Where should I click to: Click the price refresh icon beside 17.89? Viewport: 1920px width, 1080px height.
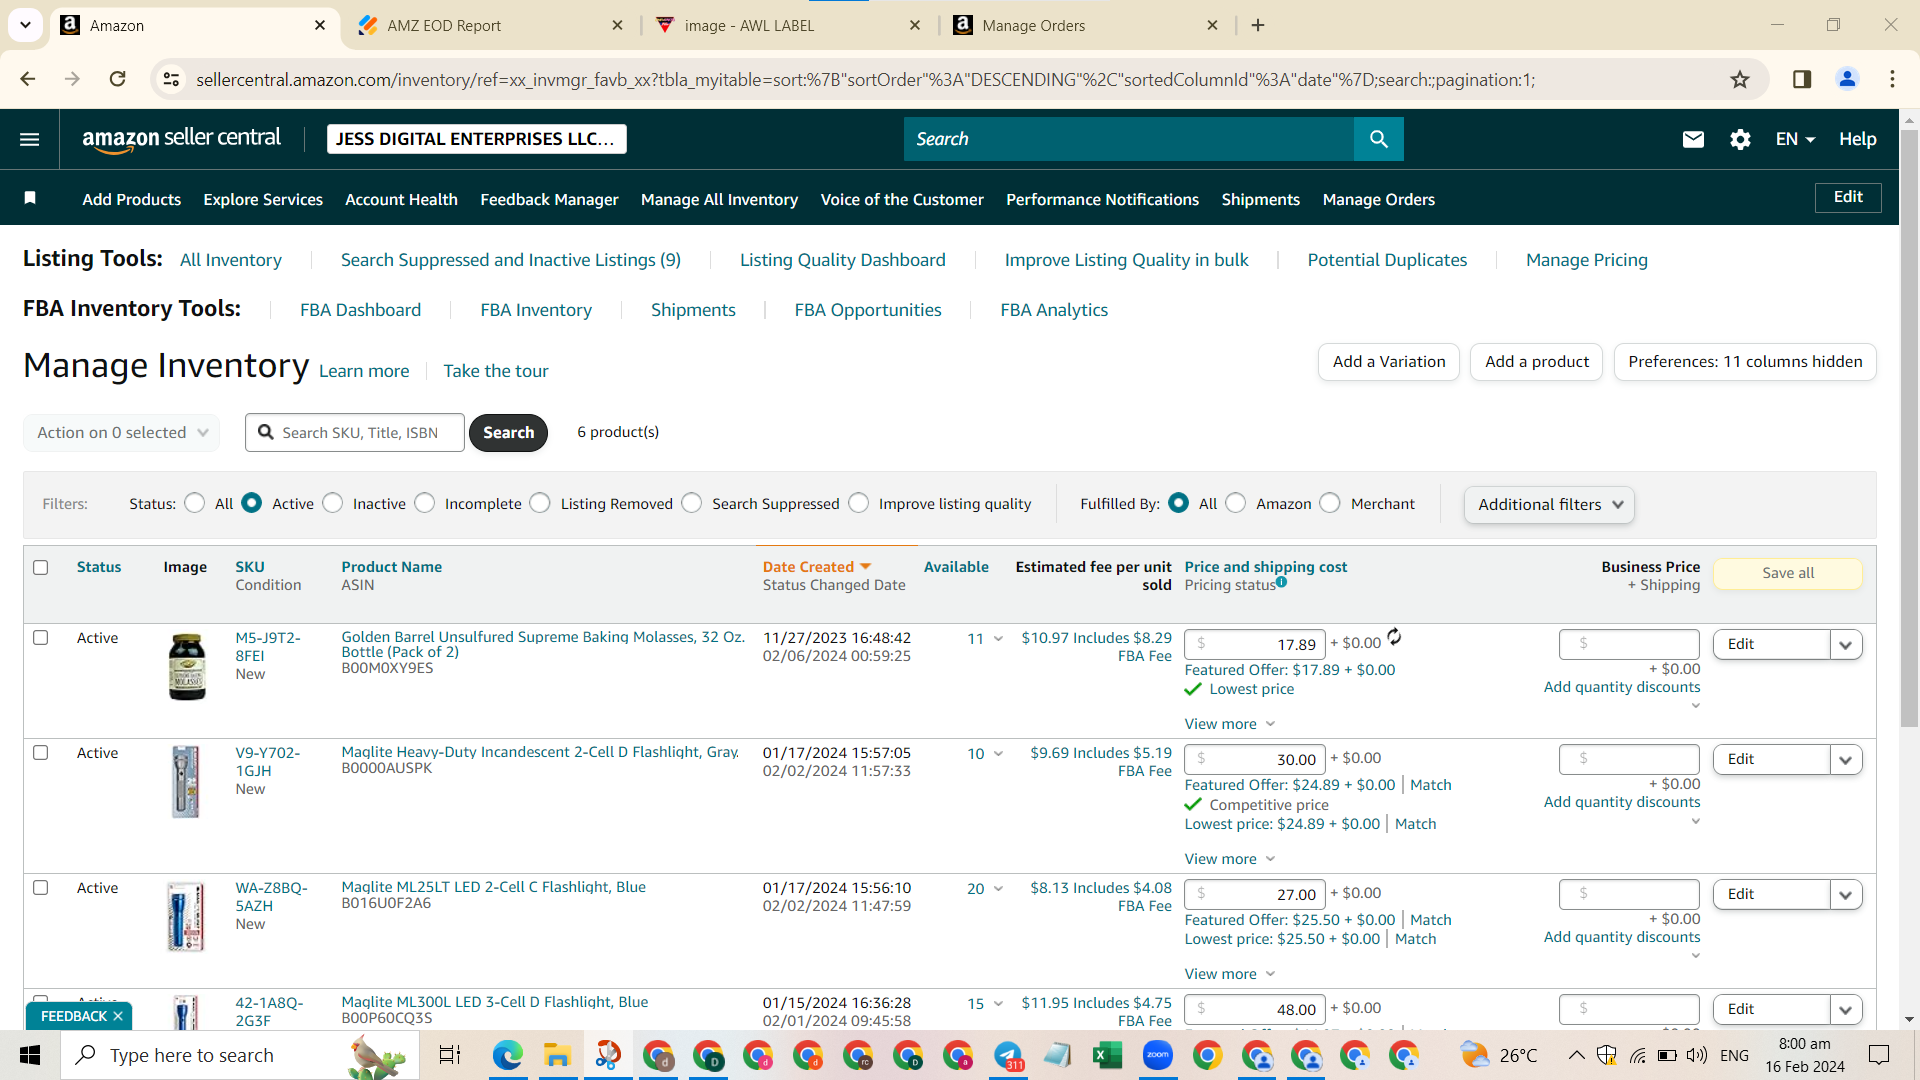coord(1394,637)
